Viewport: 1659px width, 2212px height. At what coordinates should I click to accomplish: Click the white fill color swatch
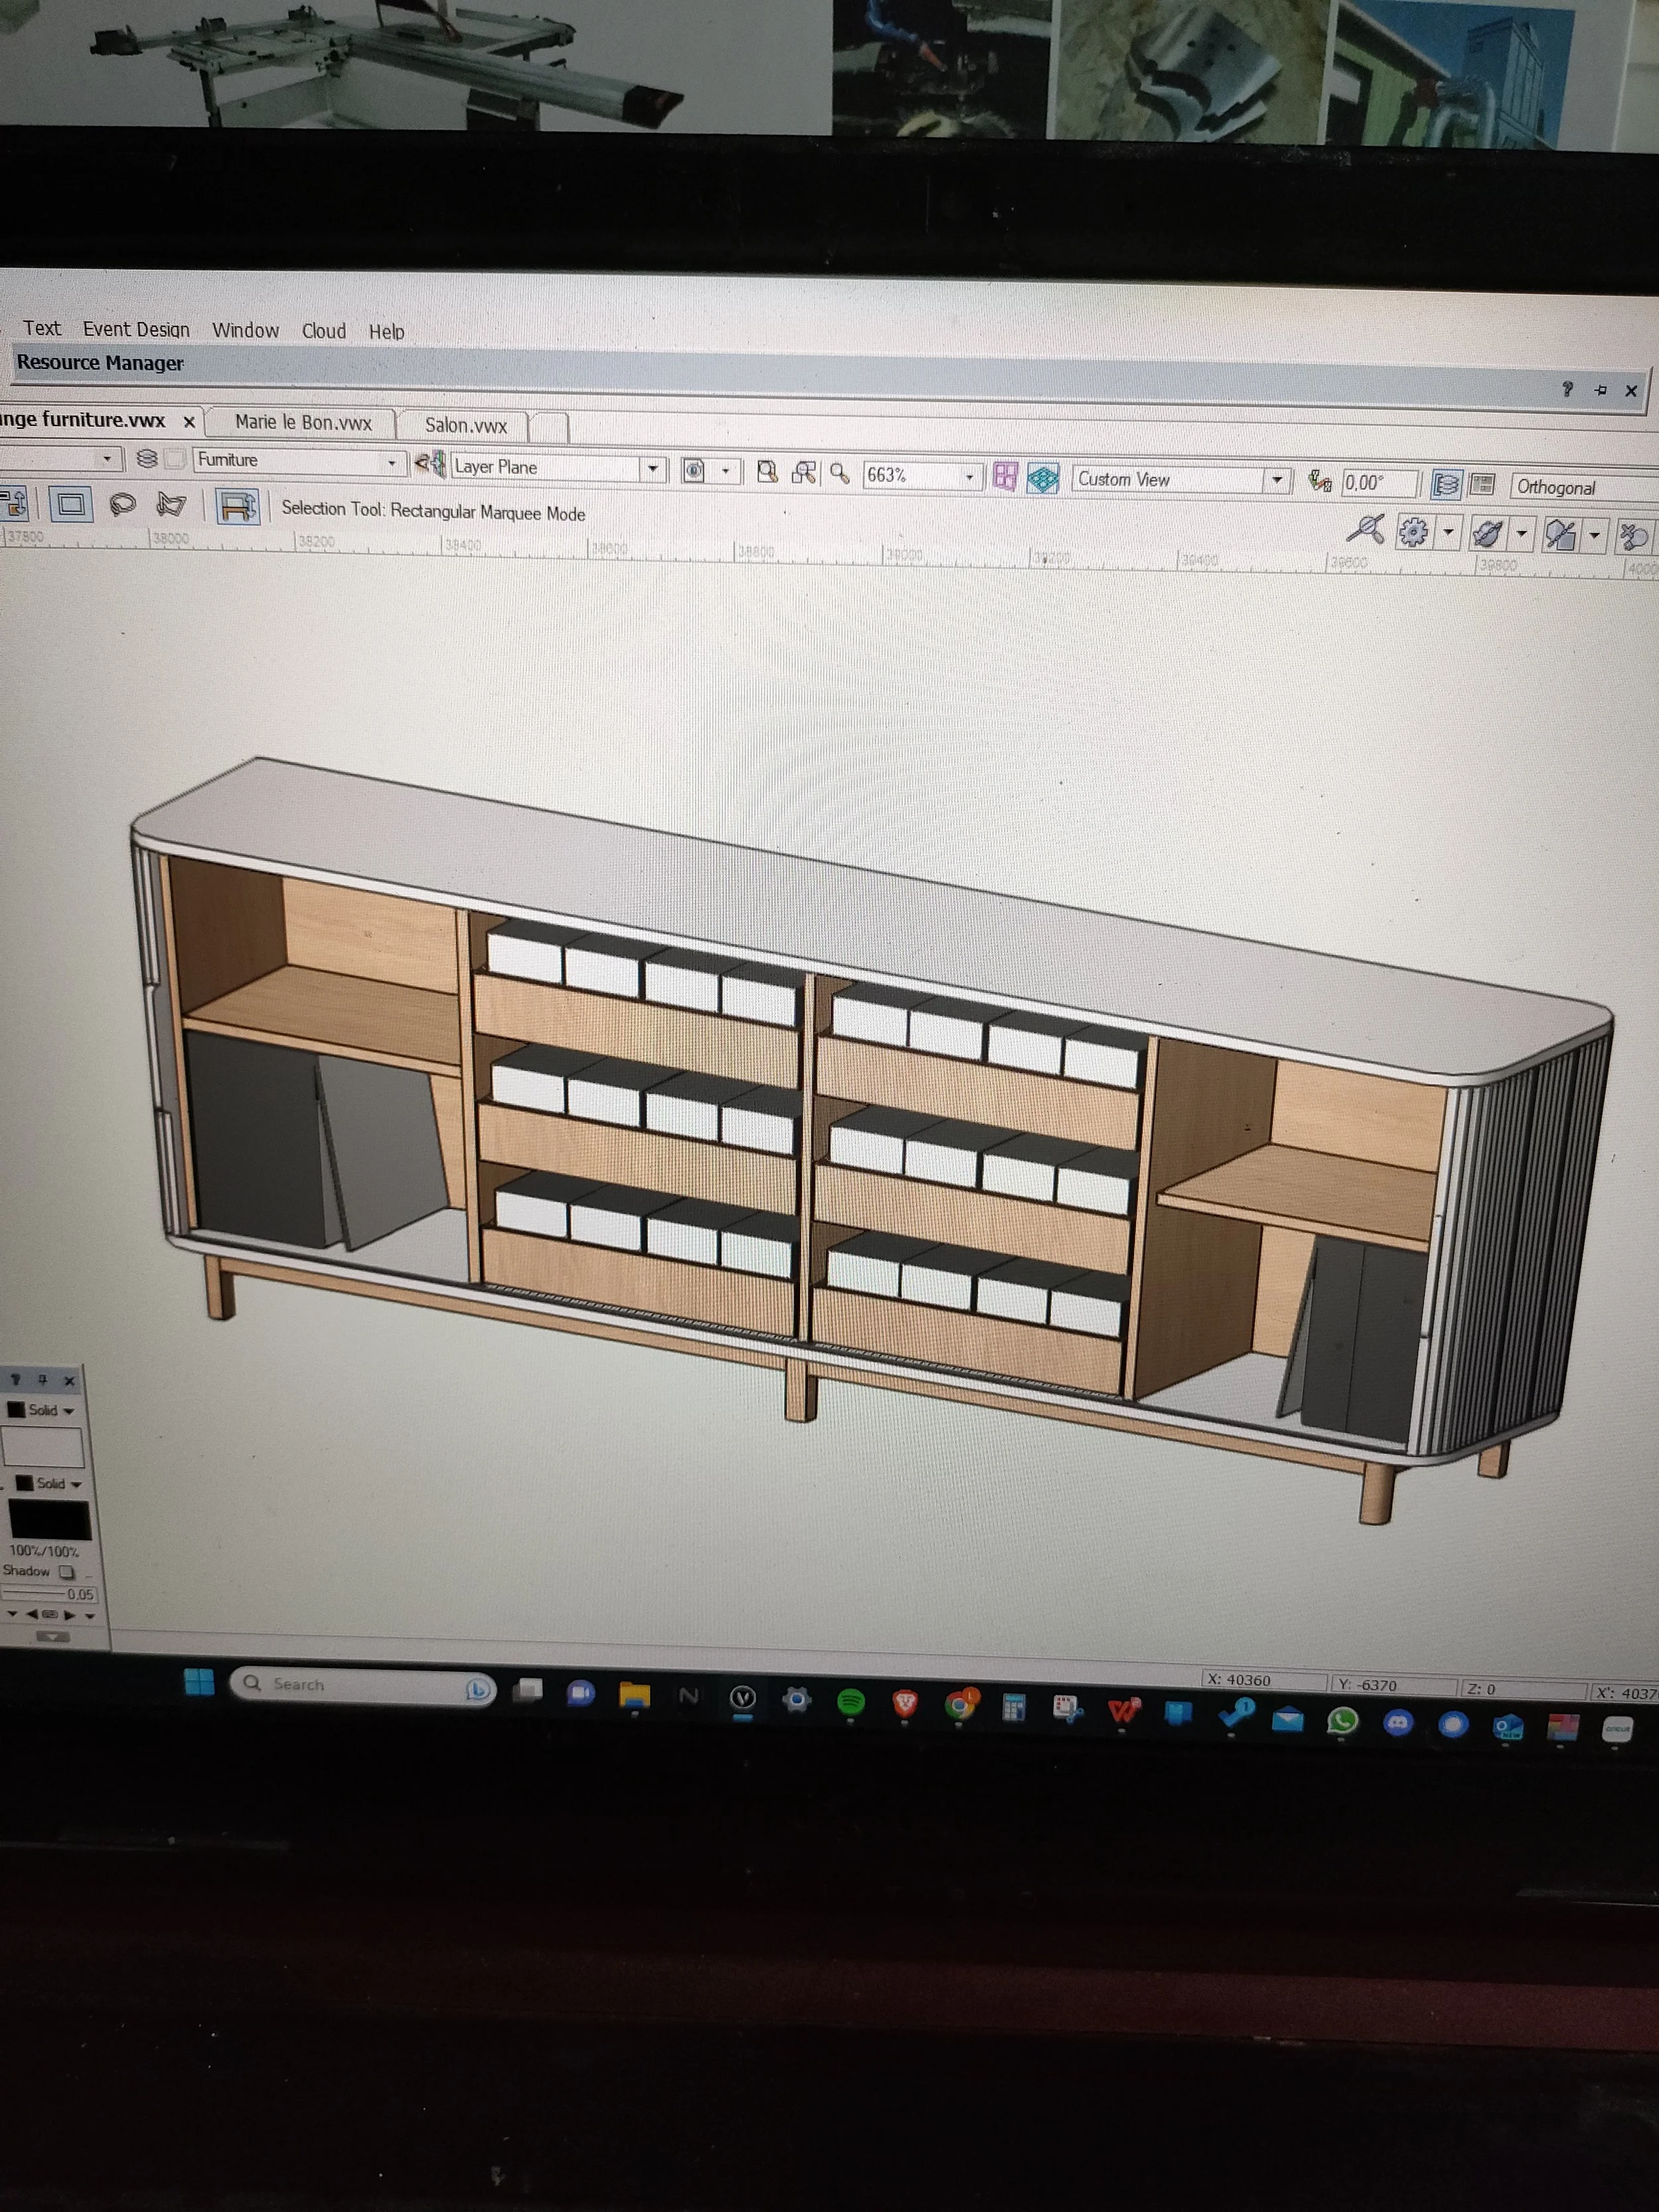pyautogui.click(x=43, y=1447)
